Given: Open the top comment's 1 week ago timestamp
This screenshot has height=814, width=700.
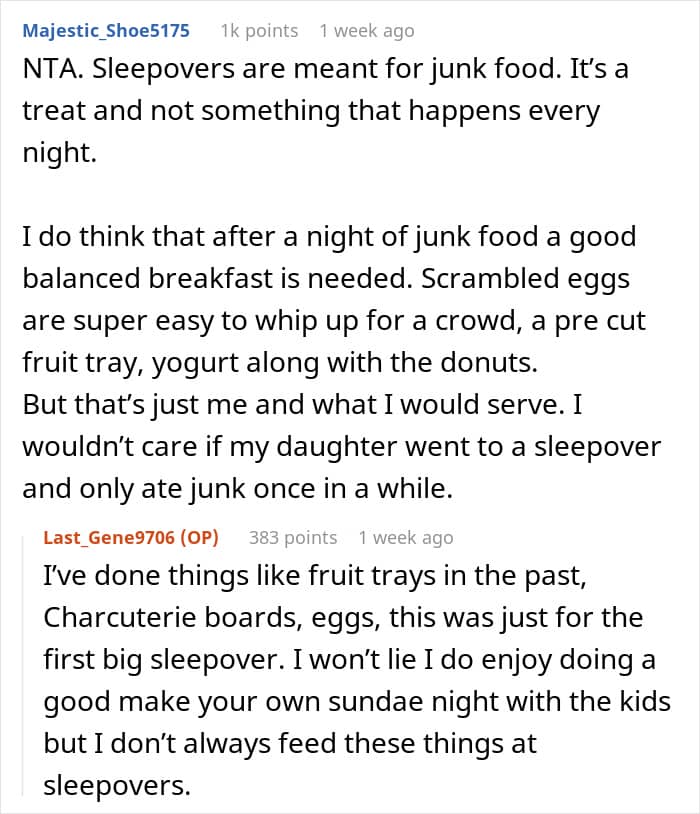Looking at the screenshot, I should tap(367, 31).
